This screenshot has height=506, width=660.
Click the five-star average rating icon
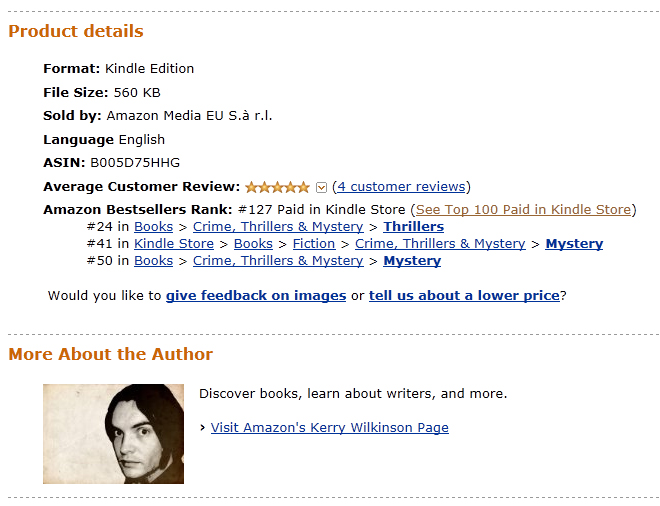[277, 187]
